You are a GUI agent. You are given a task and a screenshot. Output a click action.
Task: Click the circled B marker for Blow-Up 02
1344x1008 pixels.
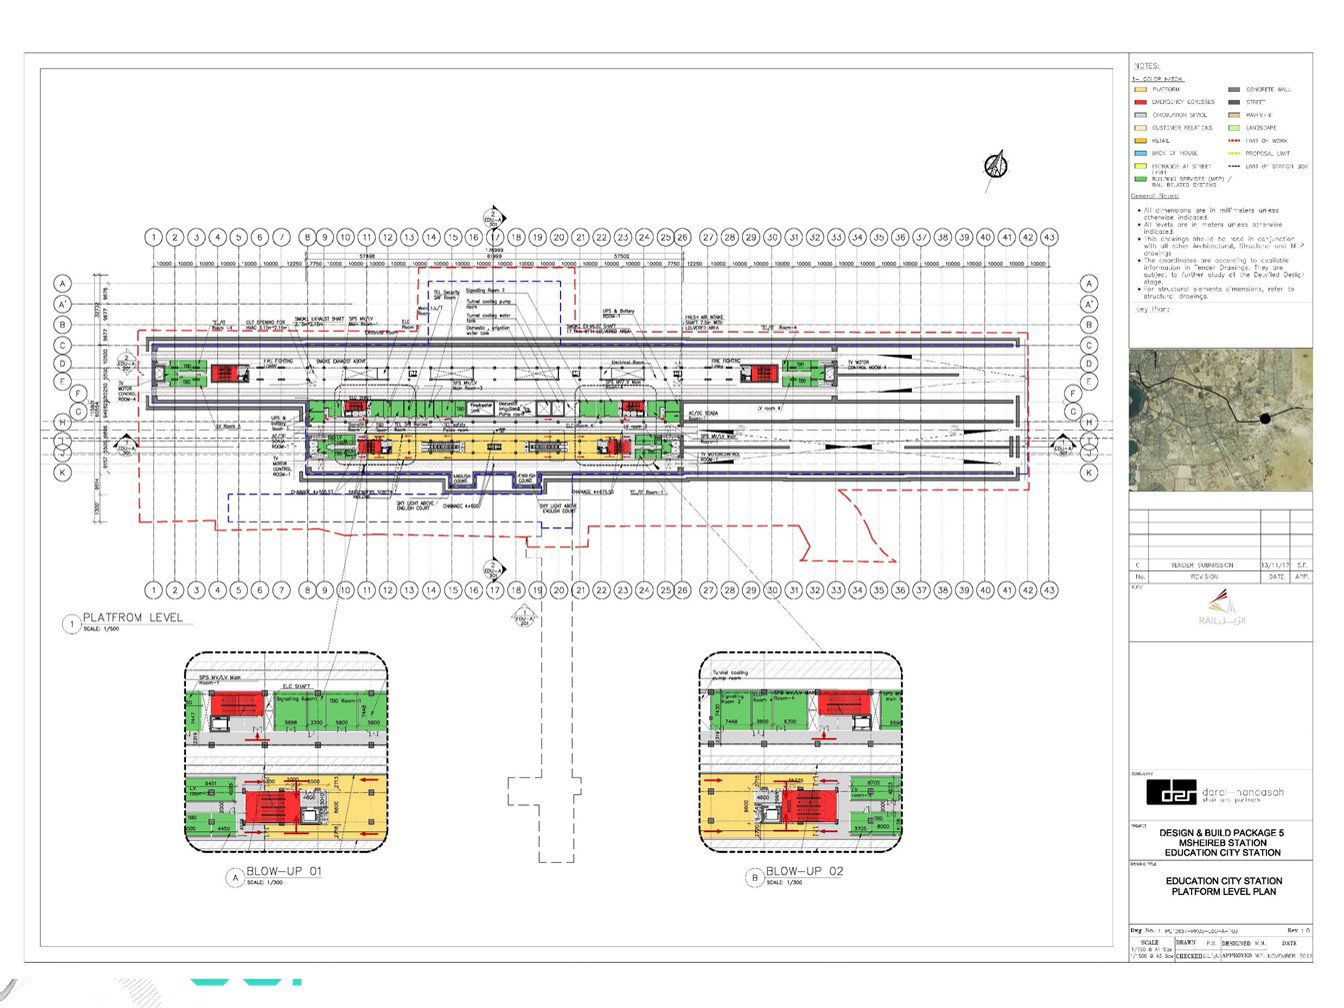pyautogui.click(x=754, y=877)
